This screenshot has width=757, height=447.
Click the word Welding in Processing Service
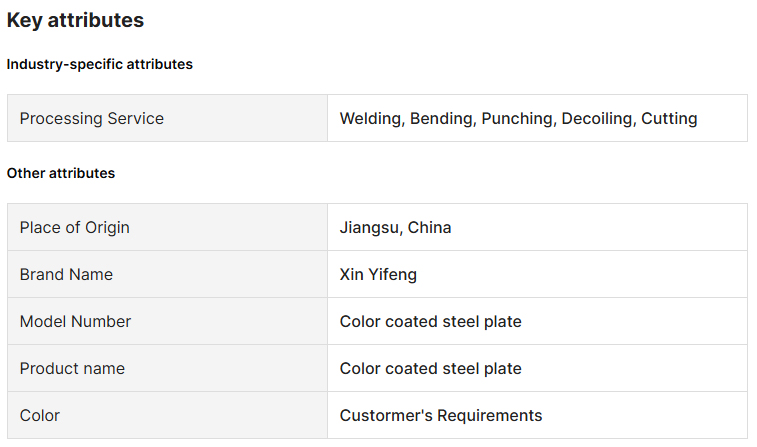372,118
